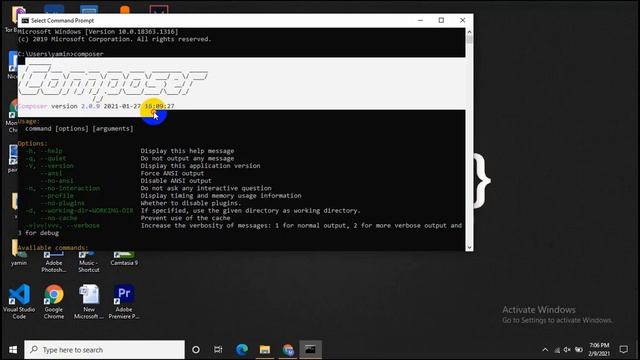The image size is (640, 360).
Task: Click the Command Prompt scrollbar thumb
Action: click(x=469, y=40)
